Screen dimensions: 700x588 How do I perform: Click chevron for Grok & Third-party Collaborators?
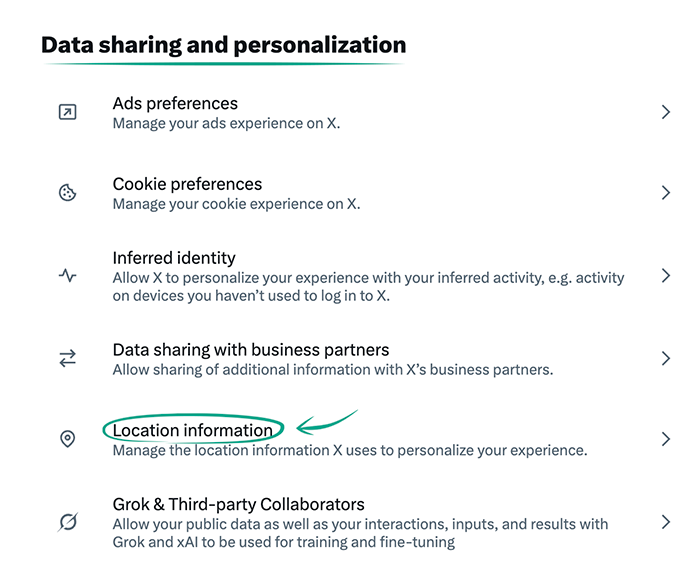[x=665, y=522]
